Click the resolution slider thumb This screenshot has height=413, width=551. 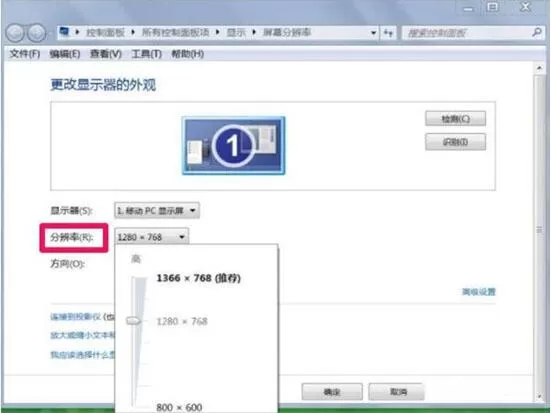point(134,321)
